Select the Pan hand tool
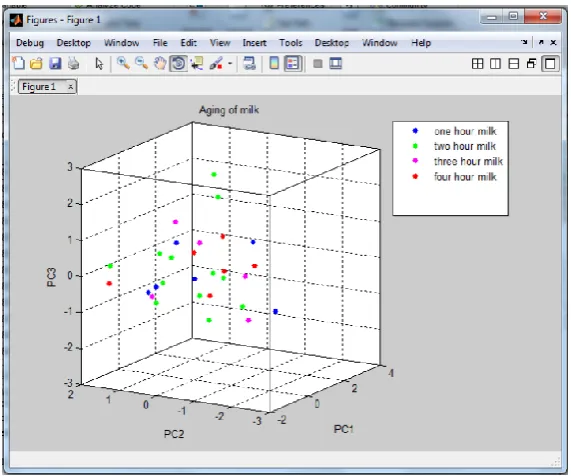Image resolution: width=571 pixels, height=476 pixels. point(160,64)
